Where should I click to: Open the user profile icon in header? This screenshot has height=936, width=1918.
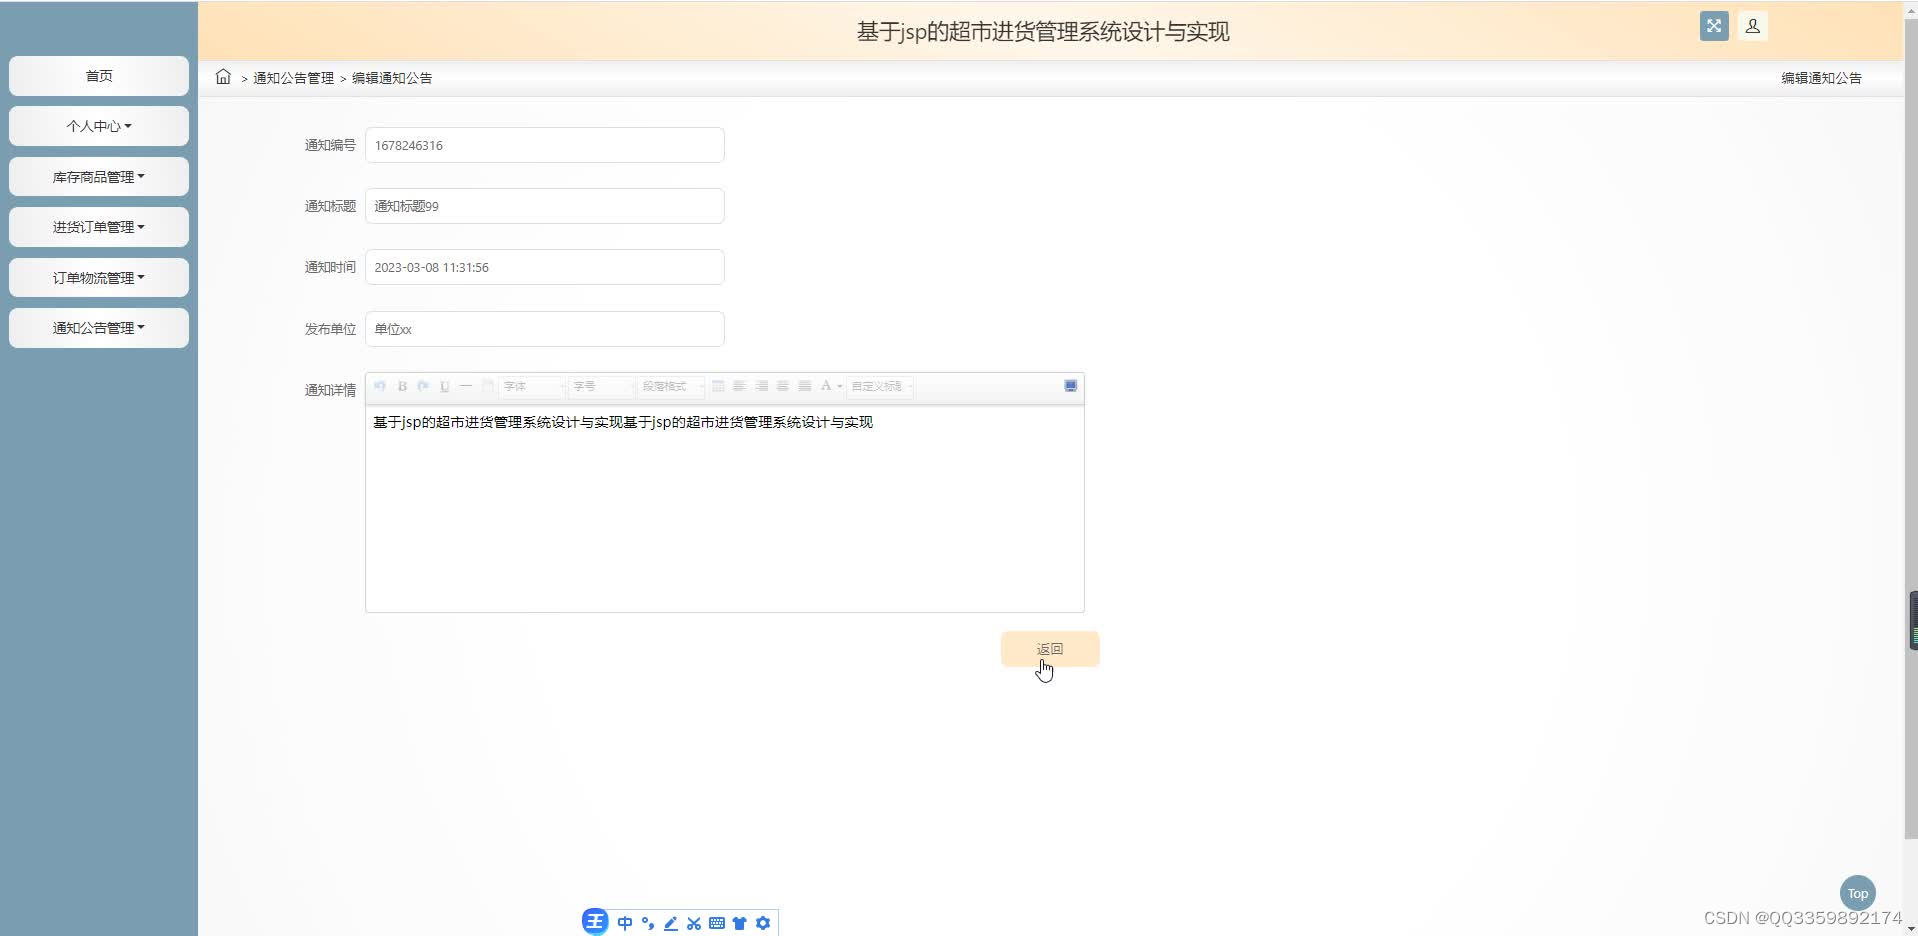point(1752,26)
